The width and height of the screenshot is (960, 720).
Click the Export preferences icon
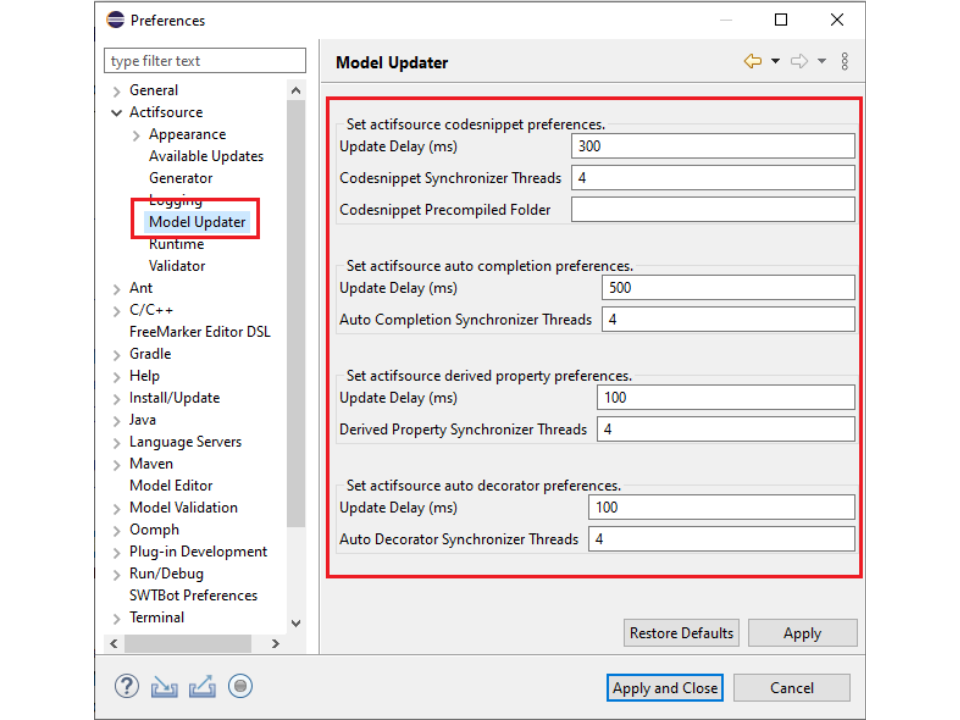point(202,687)
